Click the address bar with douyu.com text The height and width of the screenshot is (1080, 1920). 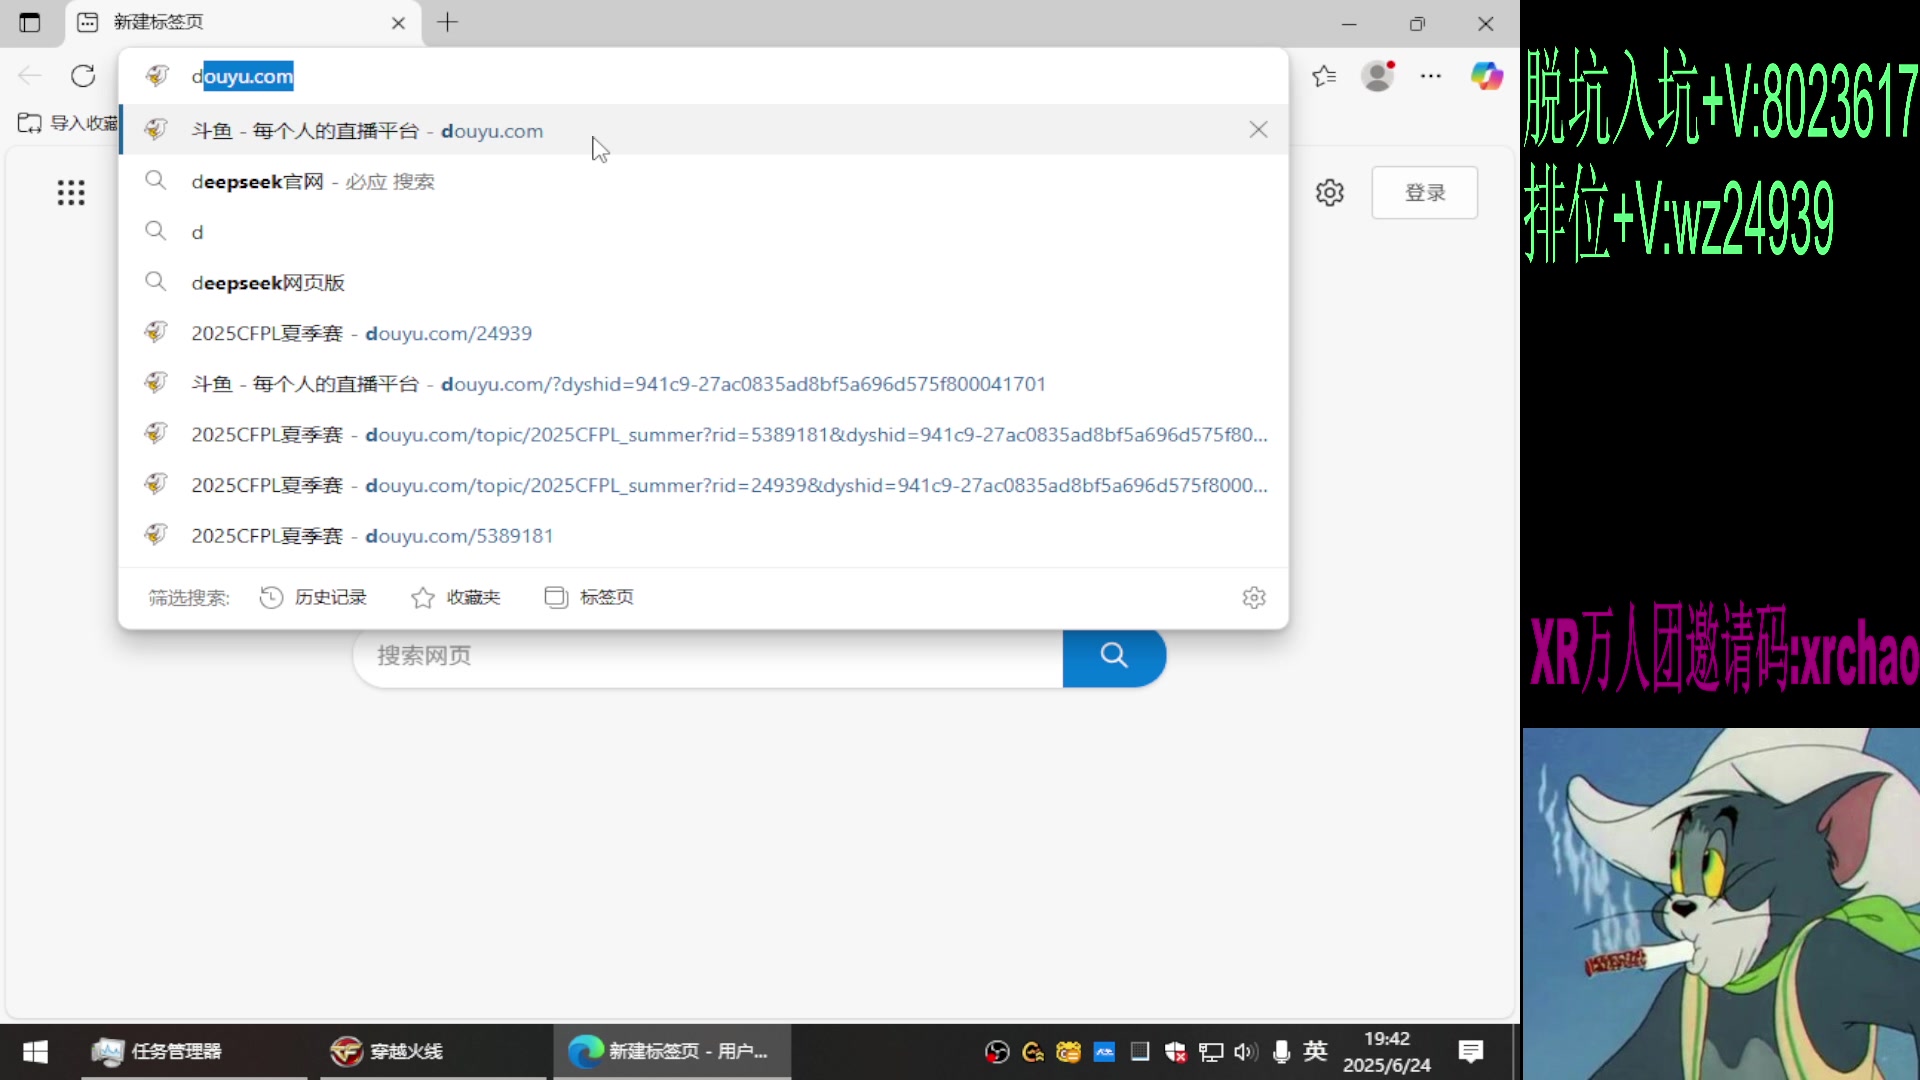click(x=703, y=76)
